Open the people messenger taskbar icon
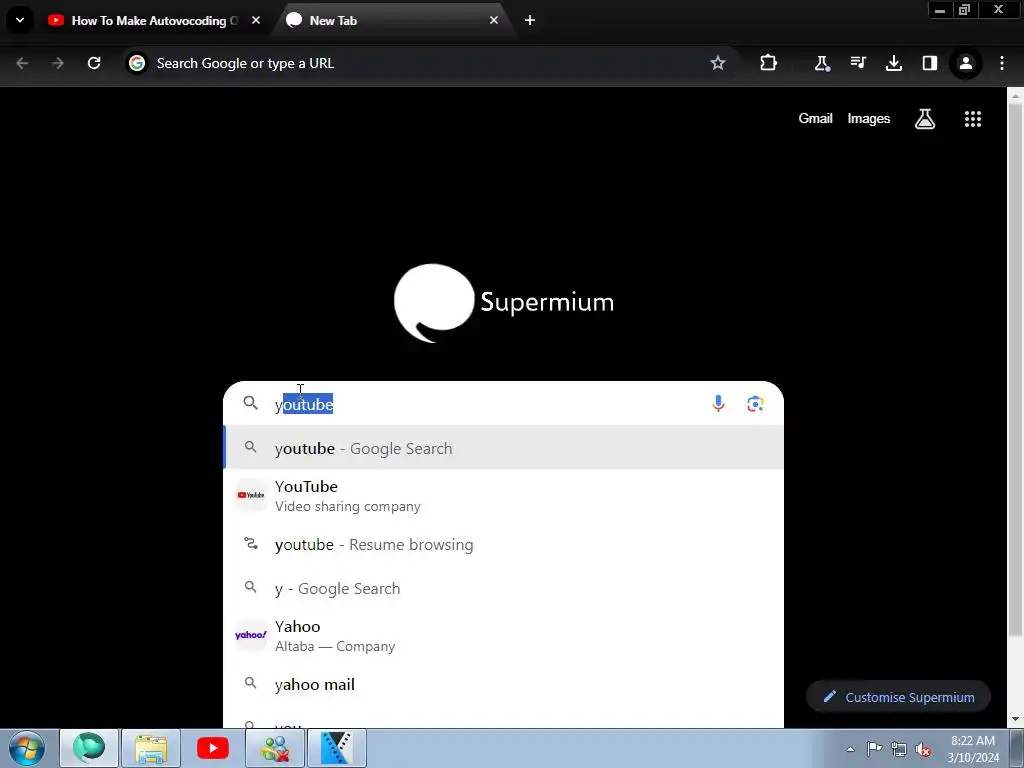1024x768 pixels. [x=275, y=748]
